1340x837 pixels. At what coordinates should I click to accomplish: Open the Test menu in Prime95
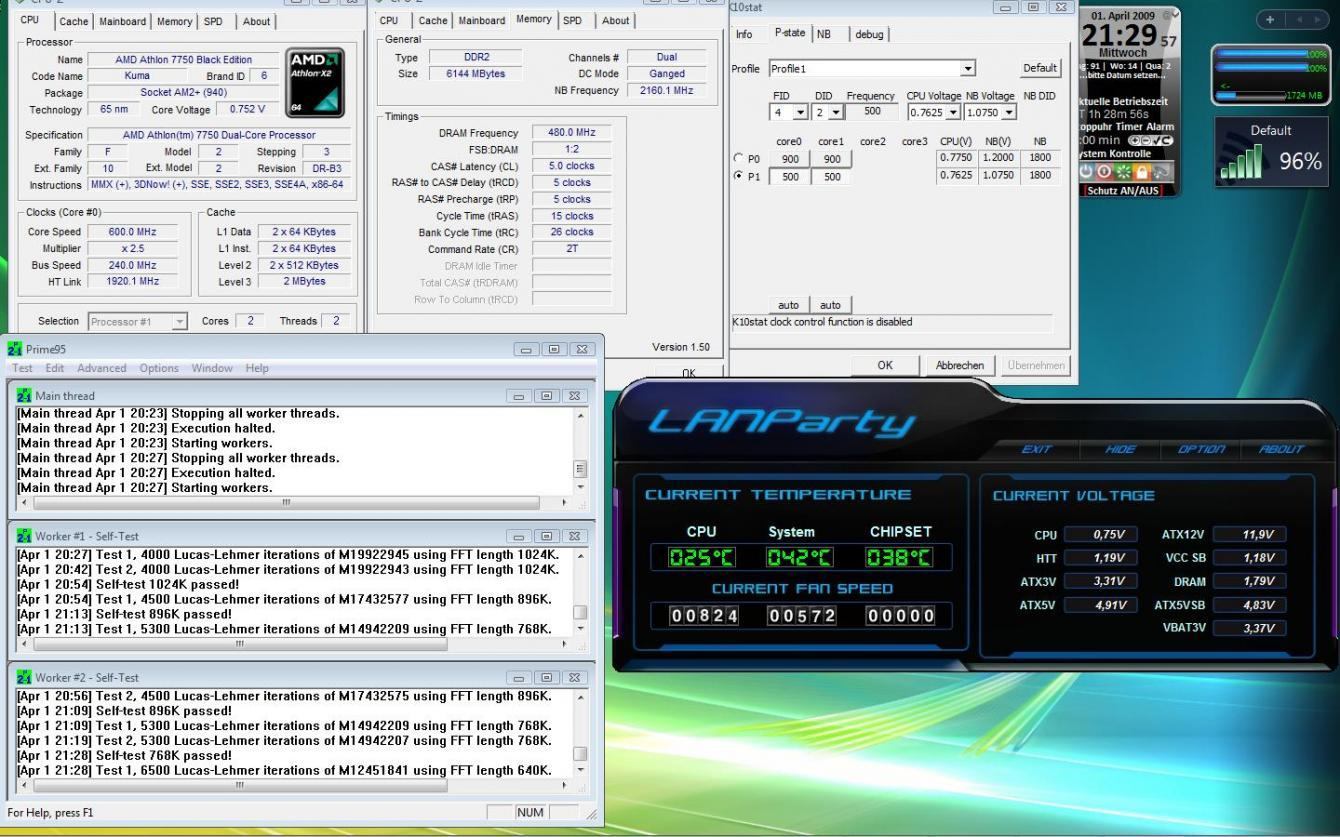click(x=22, y=368)
